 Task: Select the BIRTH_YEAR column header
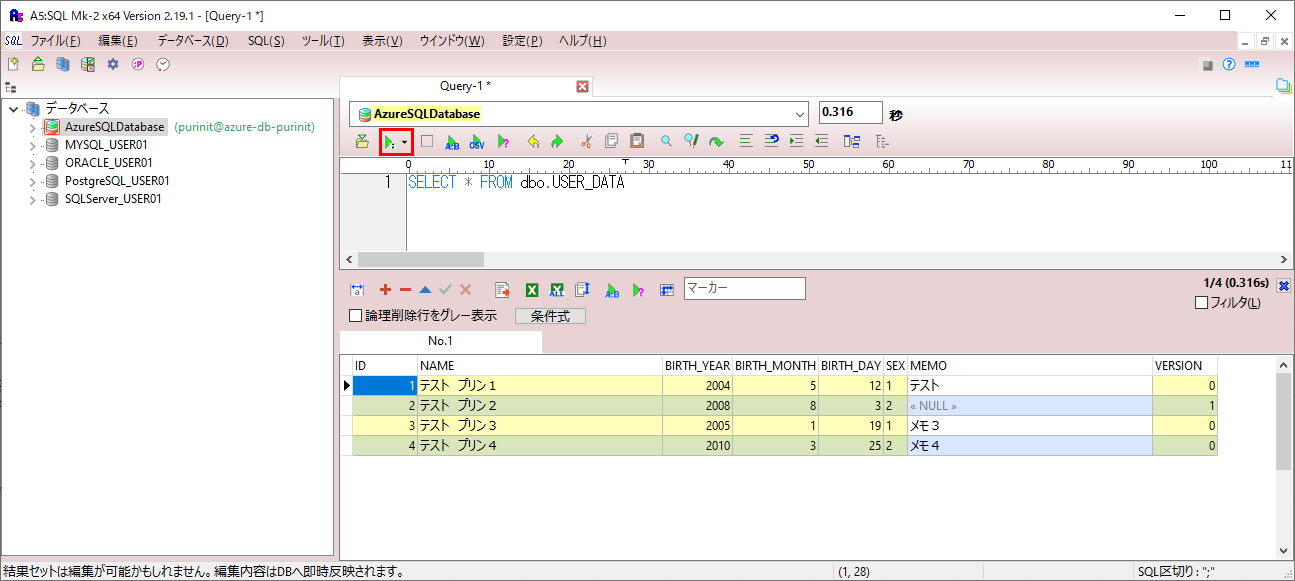coord(697,366)
